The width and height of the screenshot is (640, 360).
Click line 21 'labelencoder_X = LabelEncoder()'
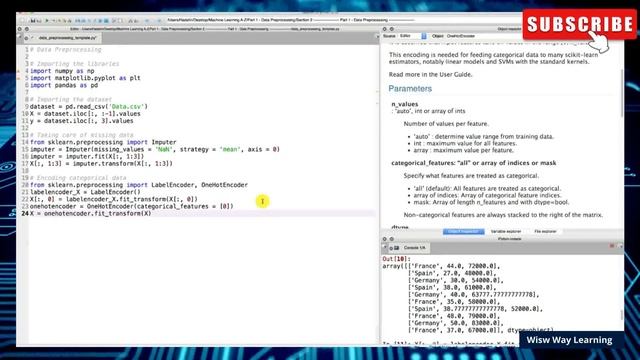(x=85, y=192)
